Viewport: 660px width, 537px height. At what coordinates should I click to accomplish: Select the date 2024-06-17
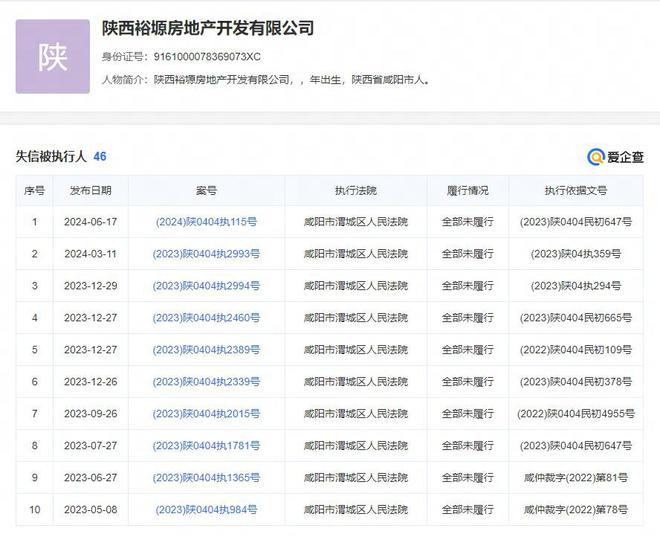coord(90,222)
